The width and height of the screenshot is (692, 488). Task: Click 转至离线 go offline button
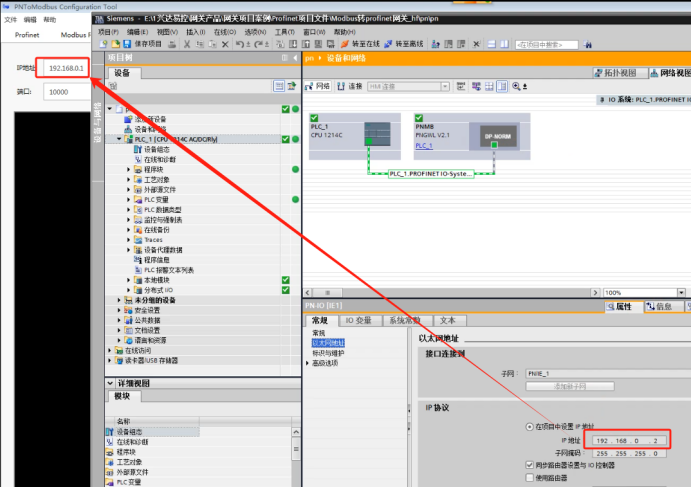(404, 44)
